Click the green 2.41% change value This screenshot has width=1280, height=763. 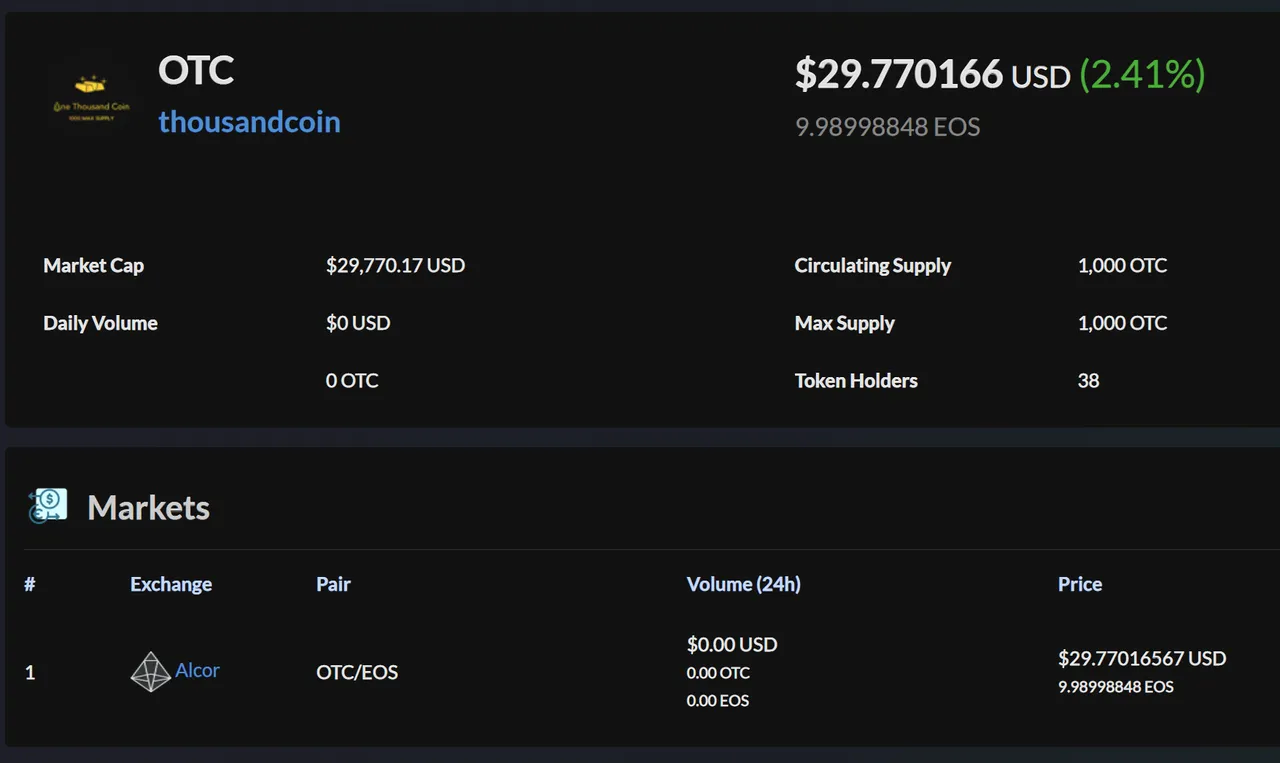pos(1142,74)
